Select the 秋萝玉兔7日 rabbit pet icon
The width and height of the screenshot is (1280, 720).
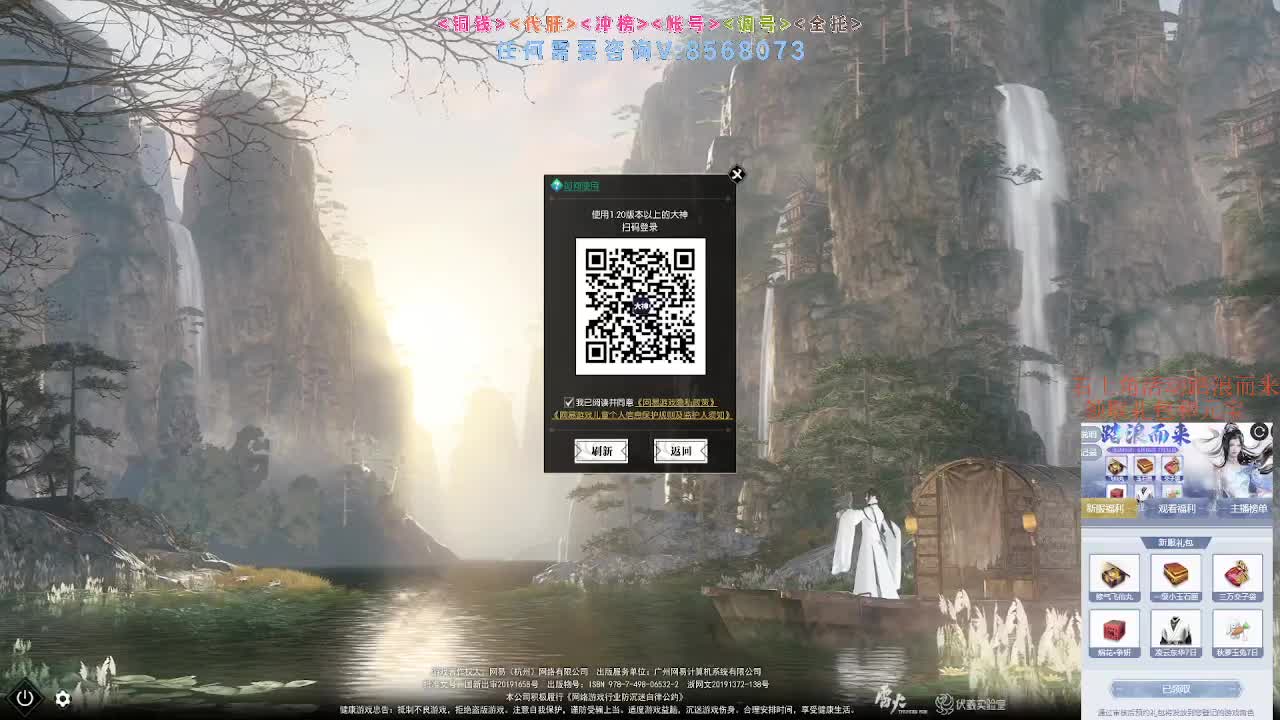coord(1236,630)
